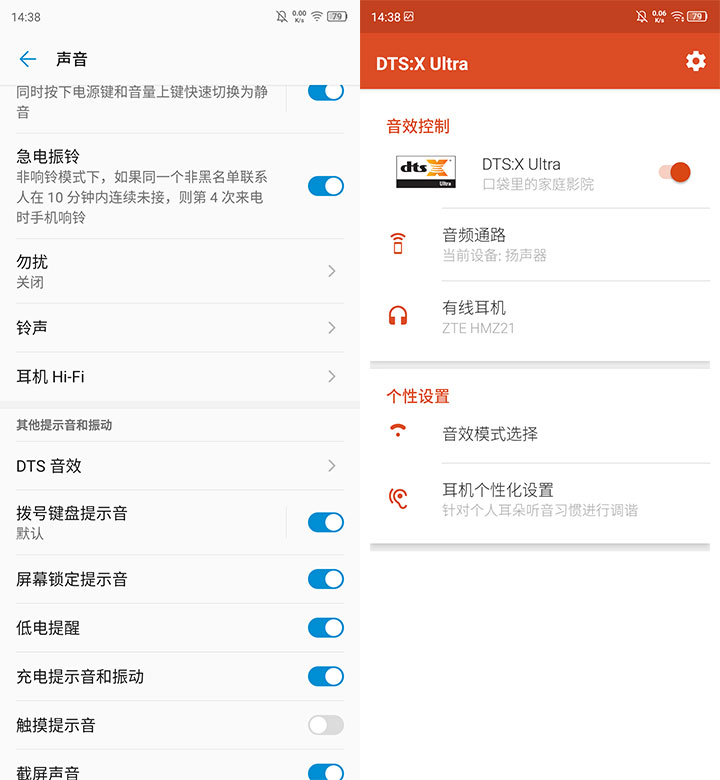Tap the 截屏声音 label
Image resolution: width=720 pixels, height=780 pixels.
(48, 772)
